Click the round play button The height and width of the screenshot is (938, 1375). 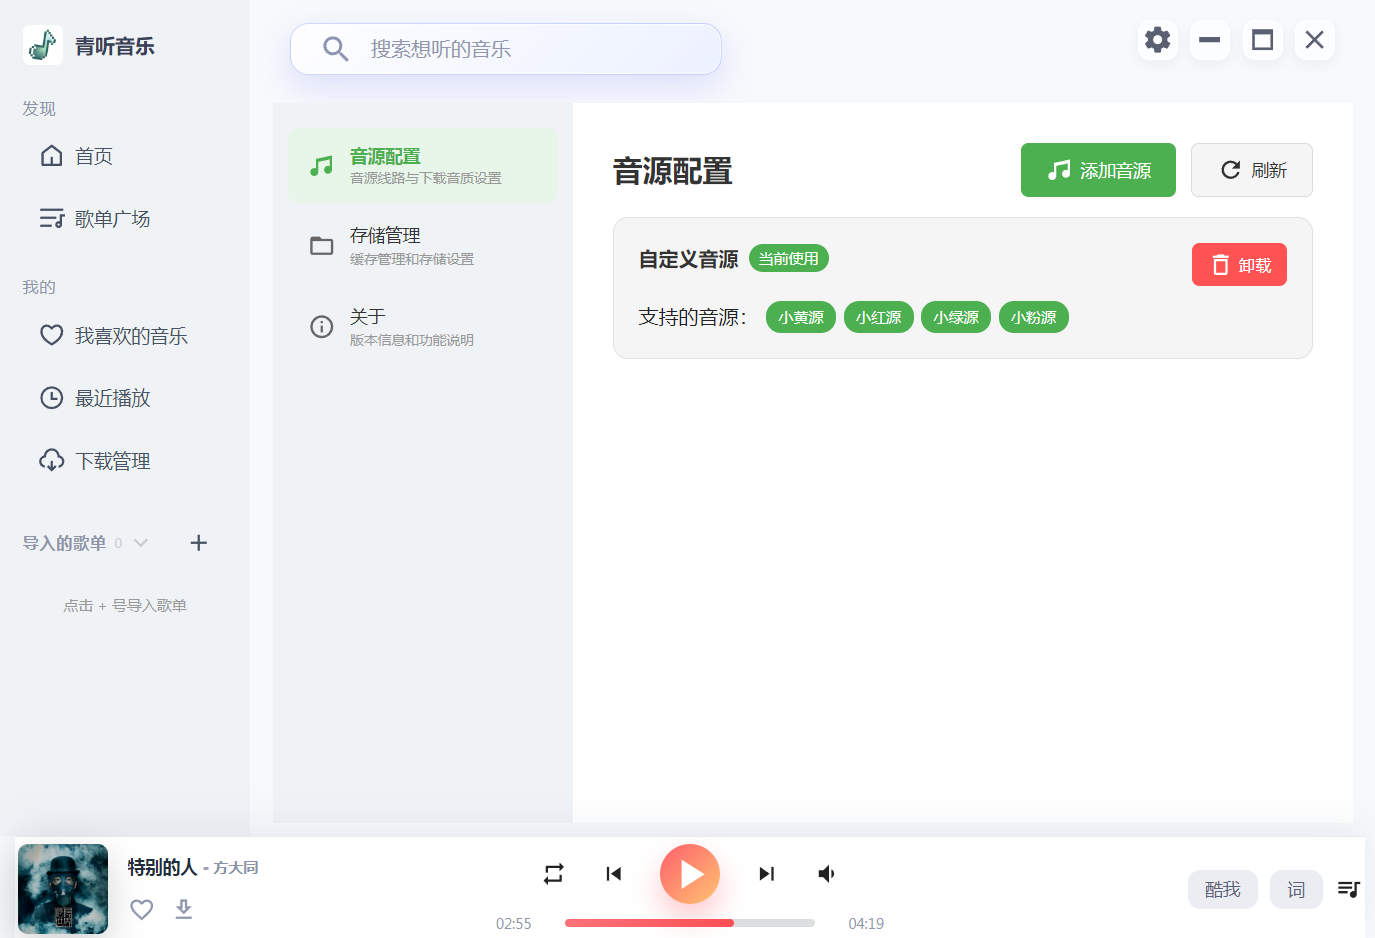690,874
